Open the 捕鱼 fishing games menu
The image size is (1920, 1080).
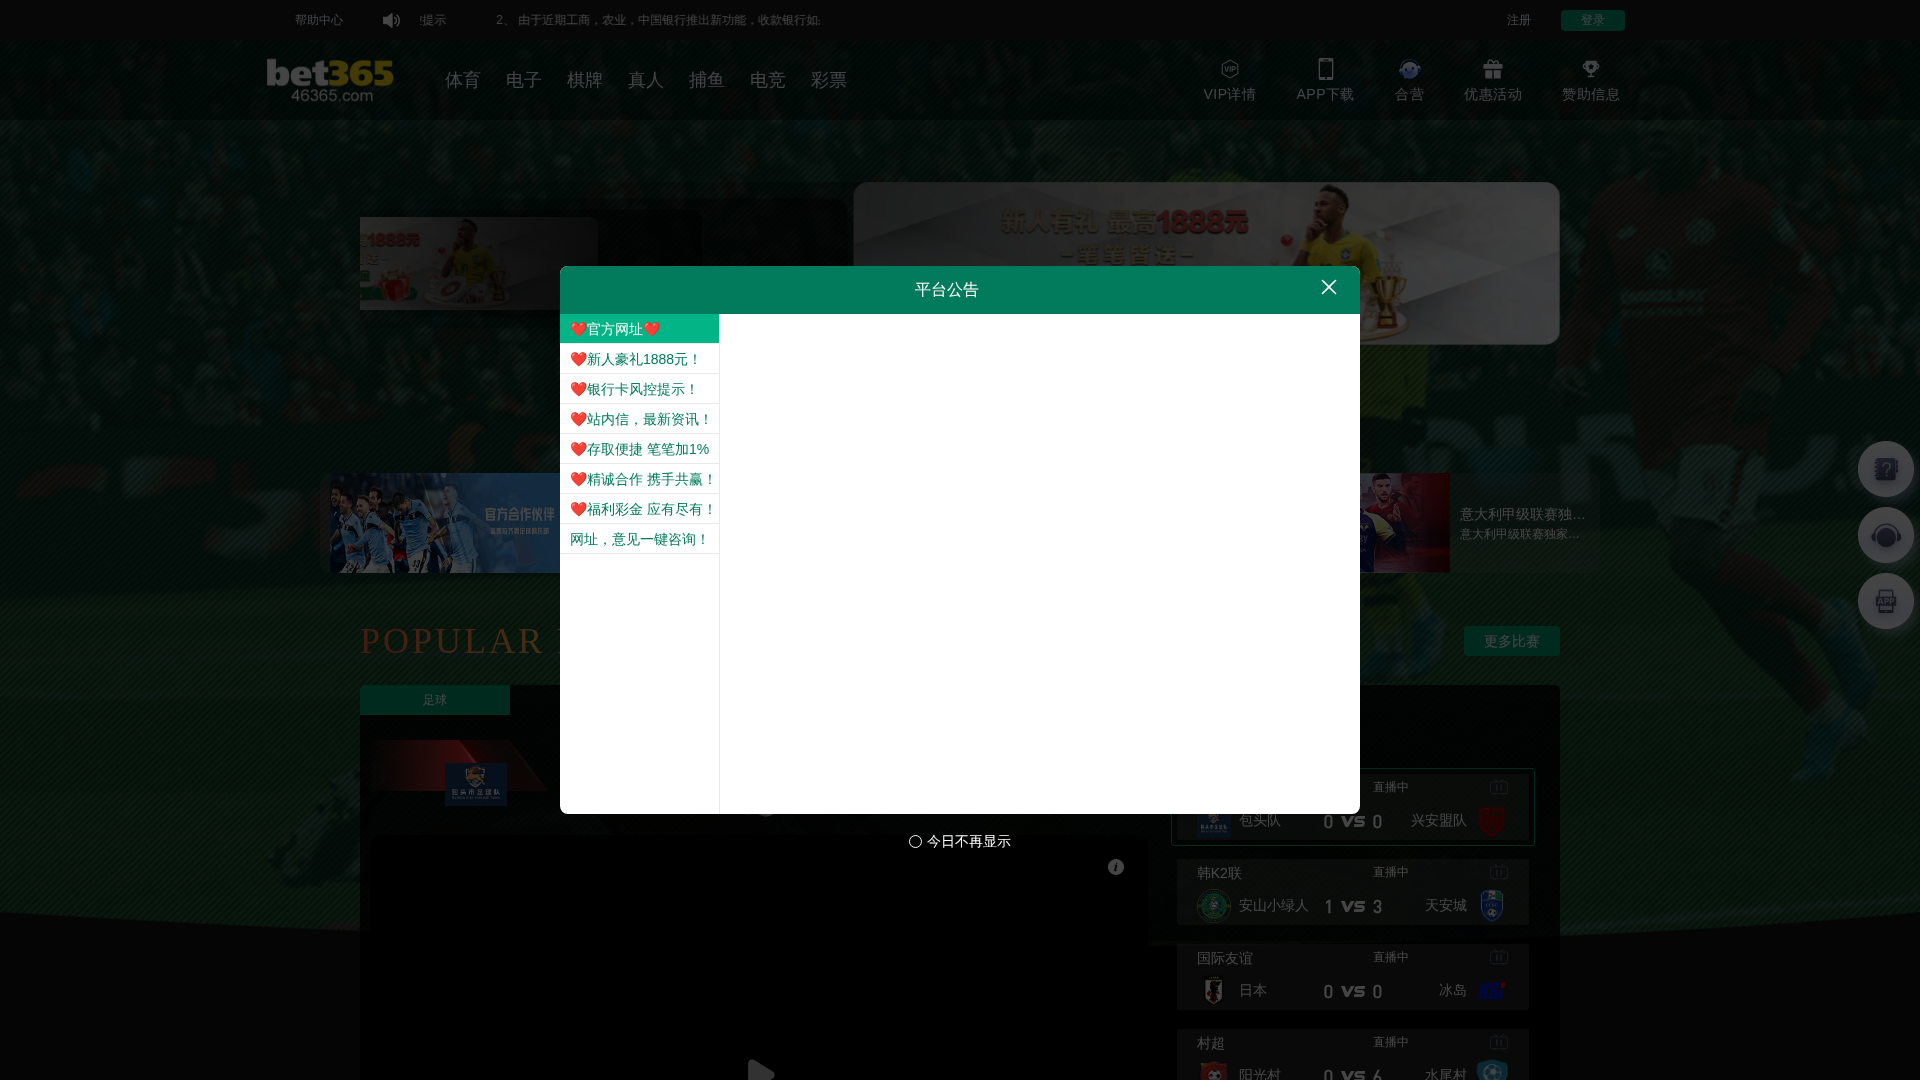coord(706,80)
